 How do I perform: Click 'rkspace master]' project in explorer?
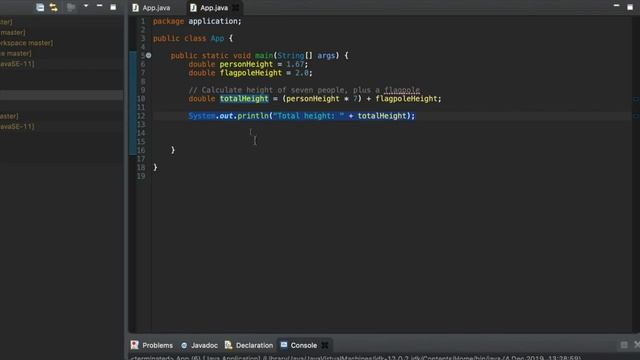point(27,43)
